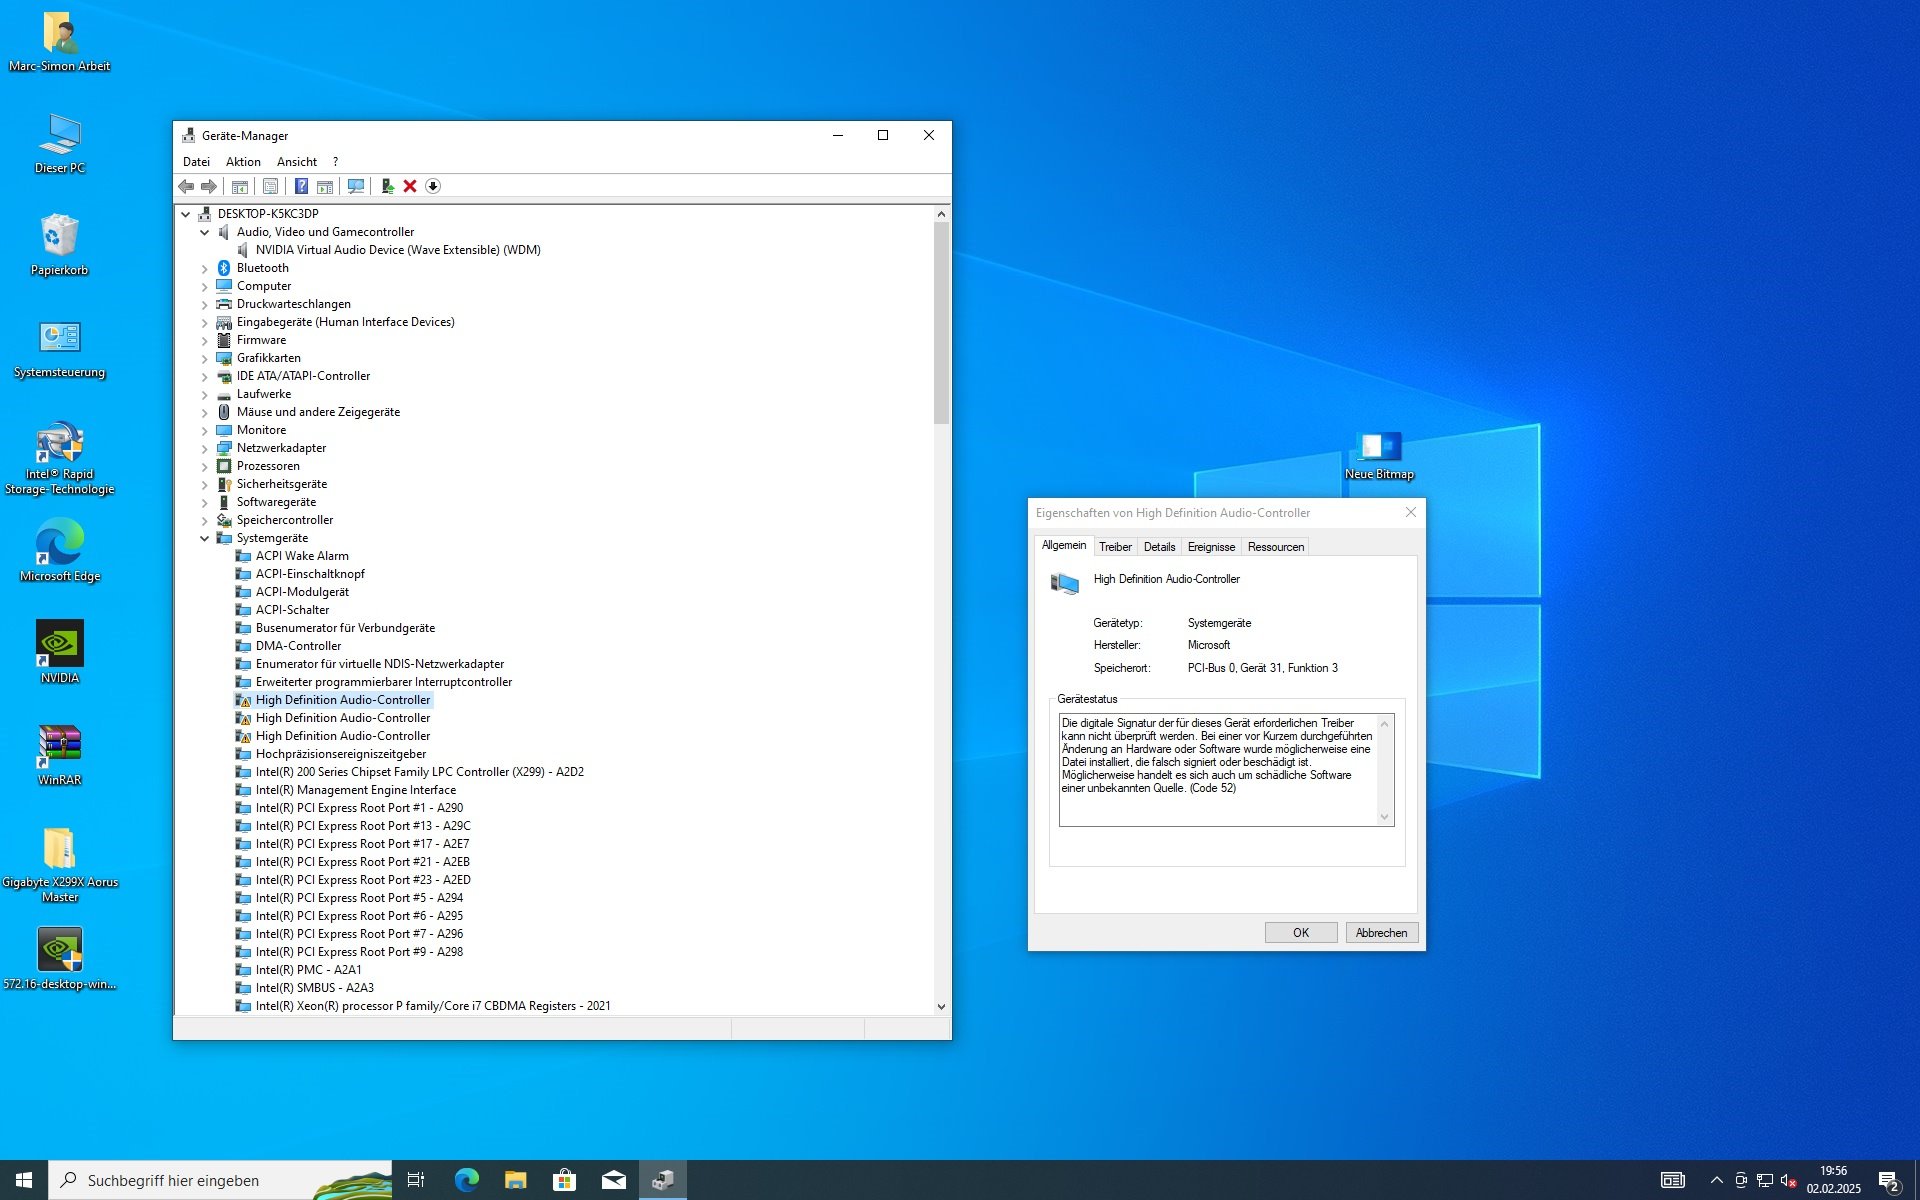1920x1200 pixels.
Task: Switch to the Treiber tab
Action: (x=1115, y=547)
